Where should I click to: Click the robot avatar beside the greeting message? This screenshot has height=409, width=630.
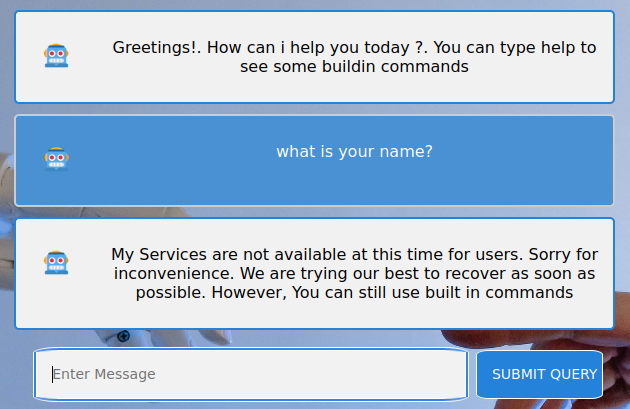[56, 56]
